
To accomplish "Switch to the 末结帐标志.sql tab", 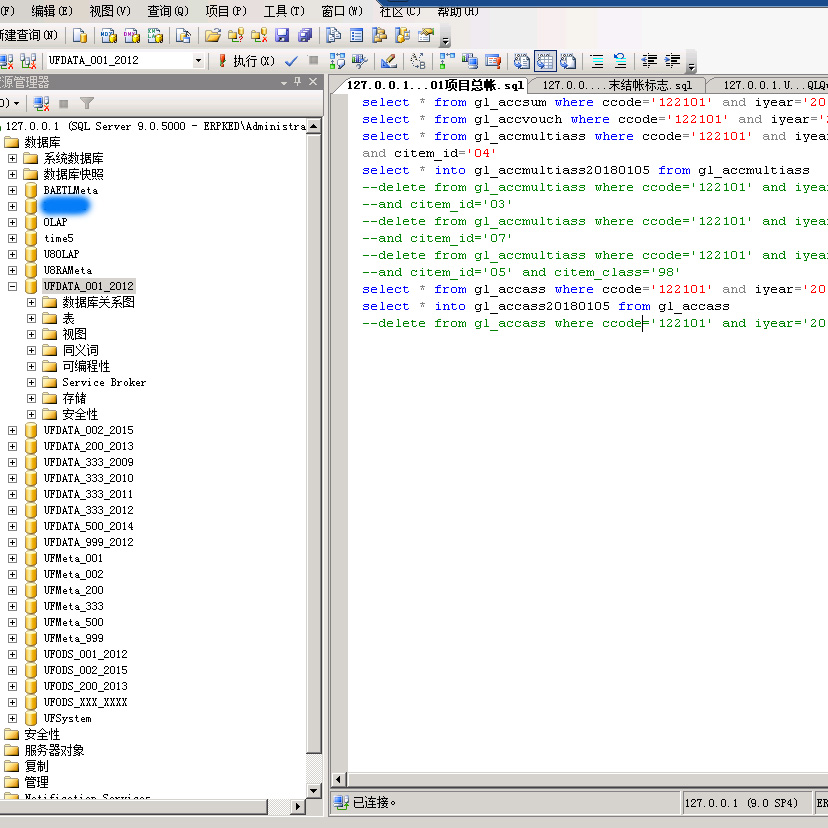I will [x=617, y=86].
